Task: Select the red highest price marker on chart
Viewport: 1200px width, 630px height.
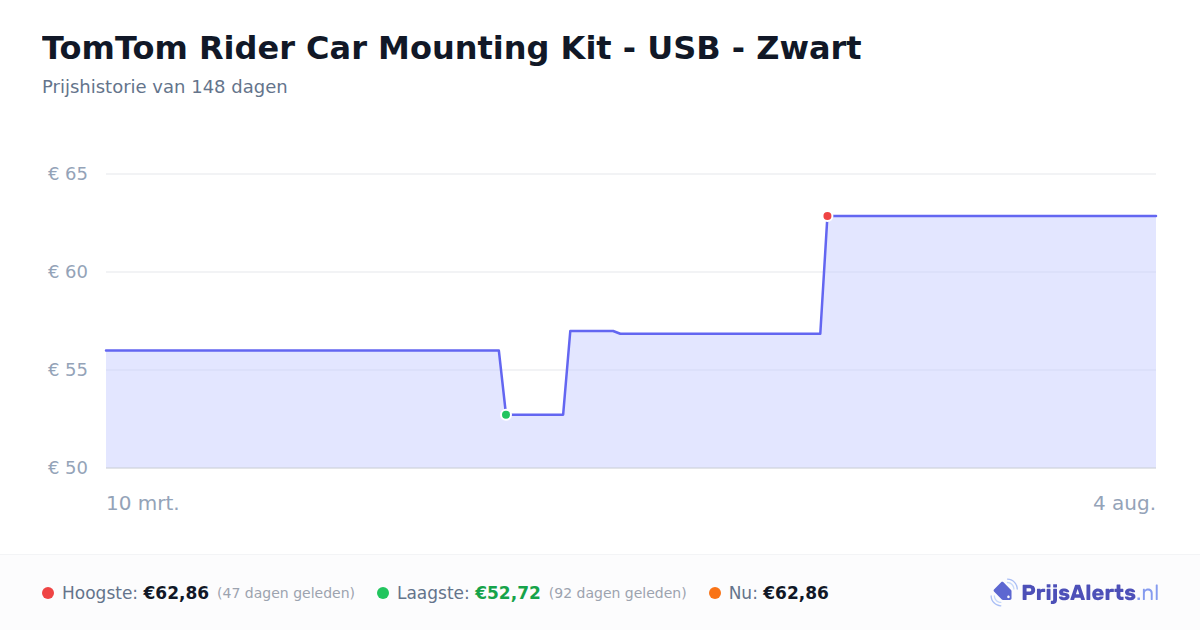Action: [827, 216]
